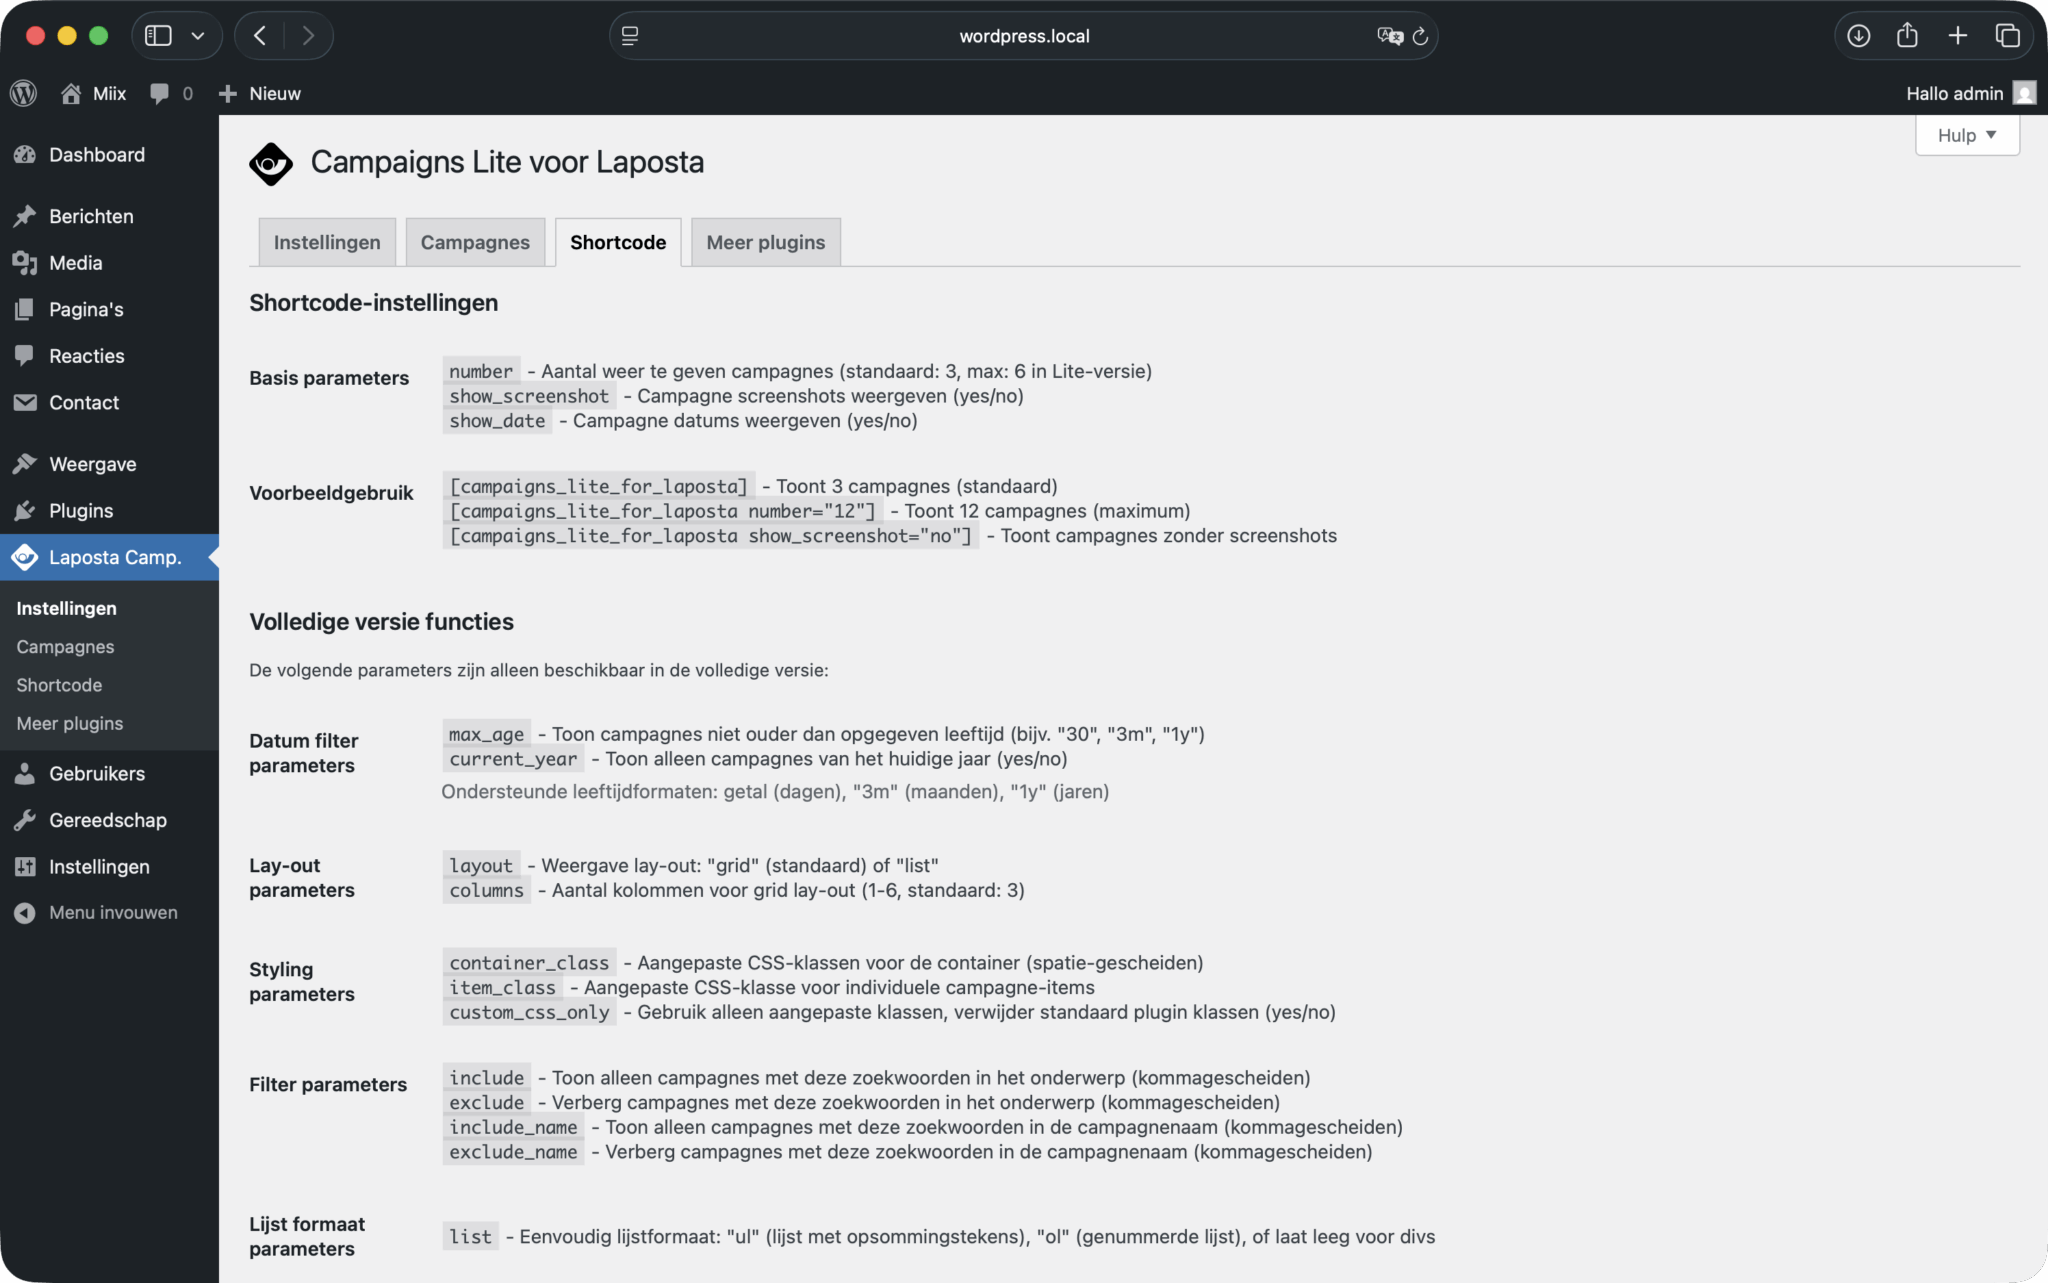Click the Miix home icon
The image size is (2048, 1283).
click(x=71, y=93)
